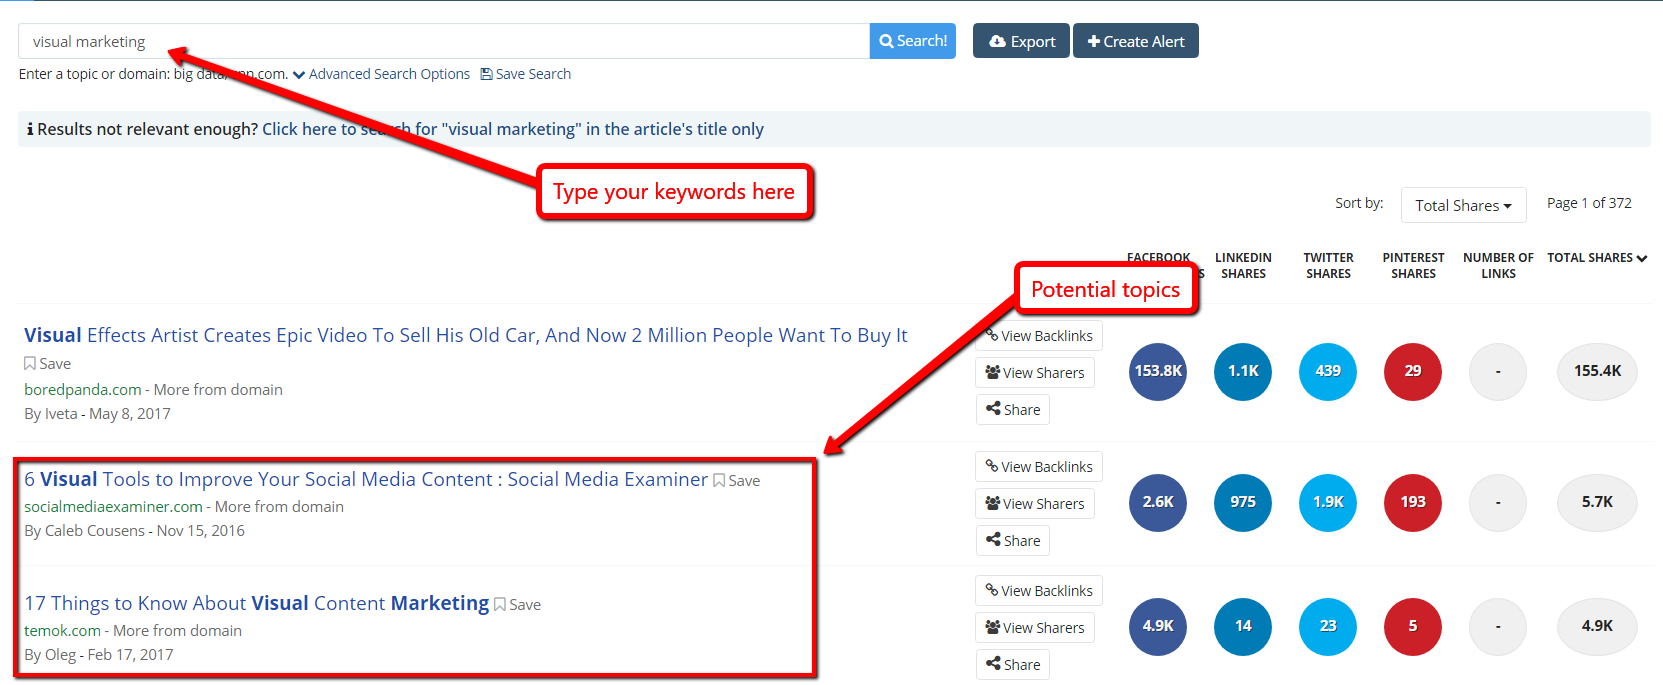The width and height of the screenshot is (1663, 685).
Task: Open the 17 Things to Know article title
Action: tap(256, 603)
